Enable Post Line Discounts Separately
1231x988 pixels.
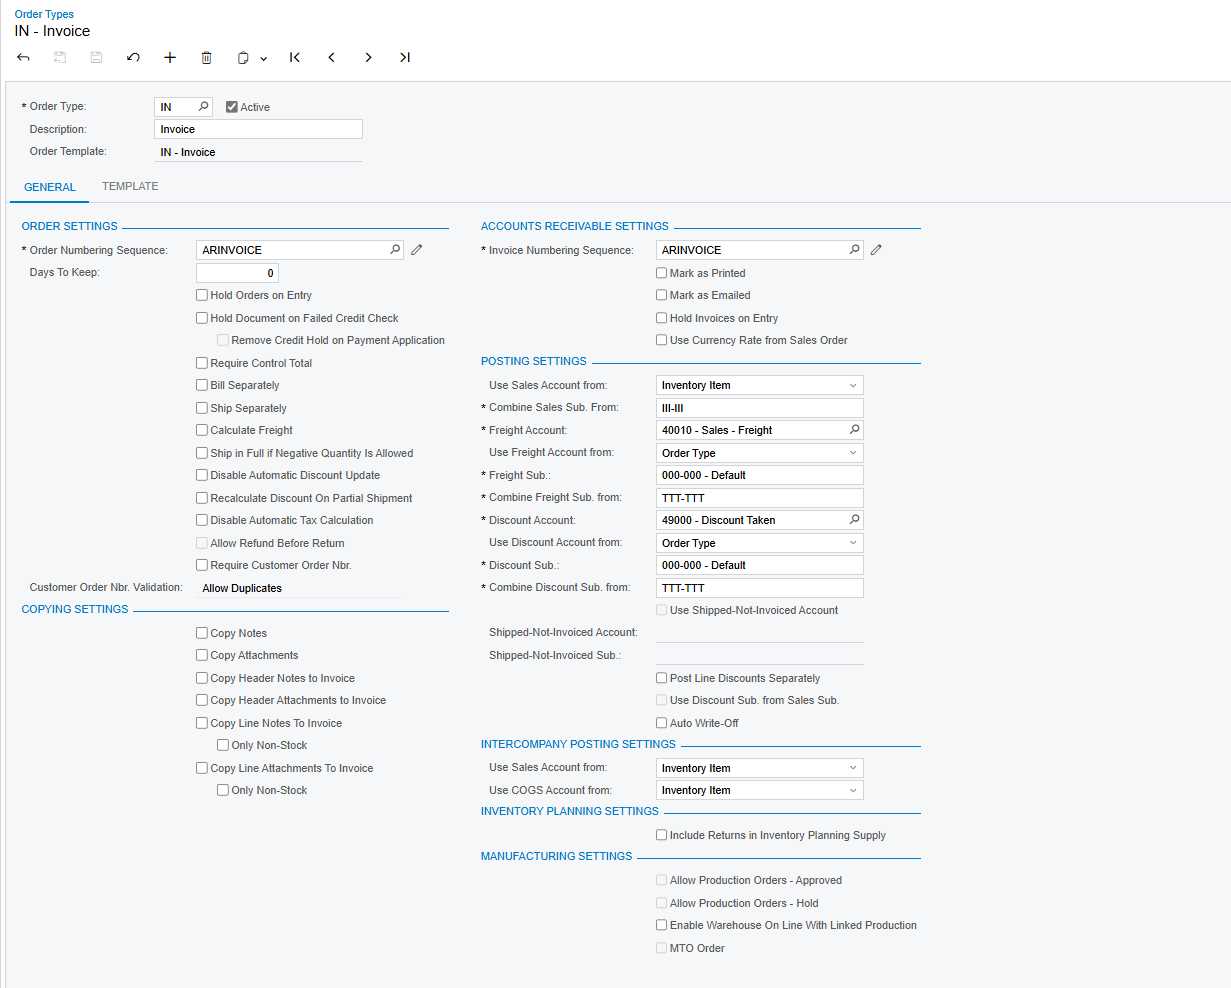pos(661,678)
